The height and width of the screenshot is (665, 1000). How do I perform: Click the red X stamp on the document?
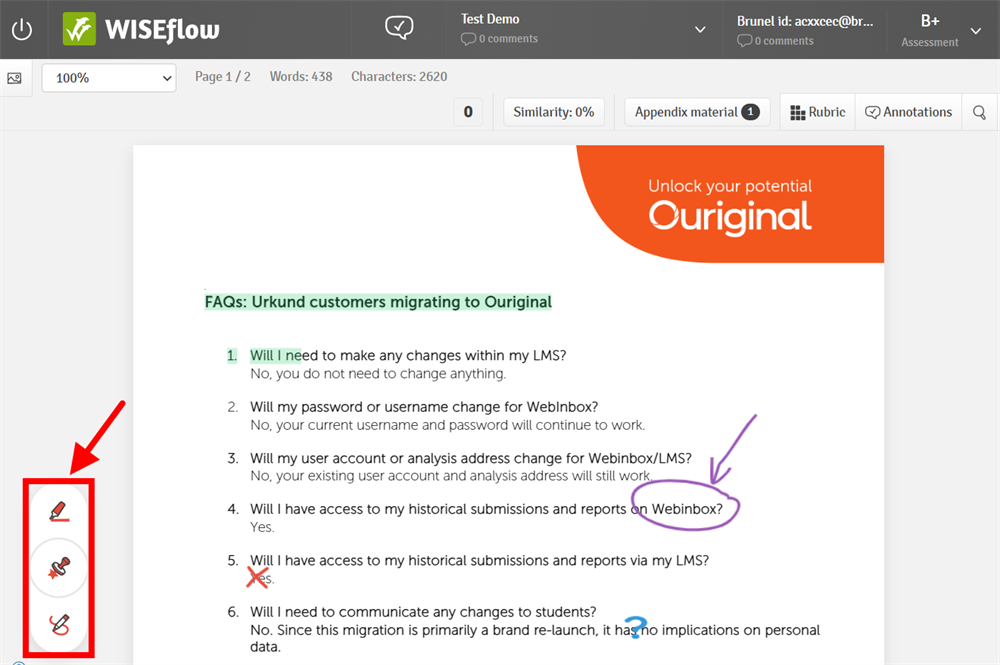(x=257, y=577)
